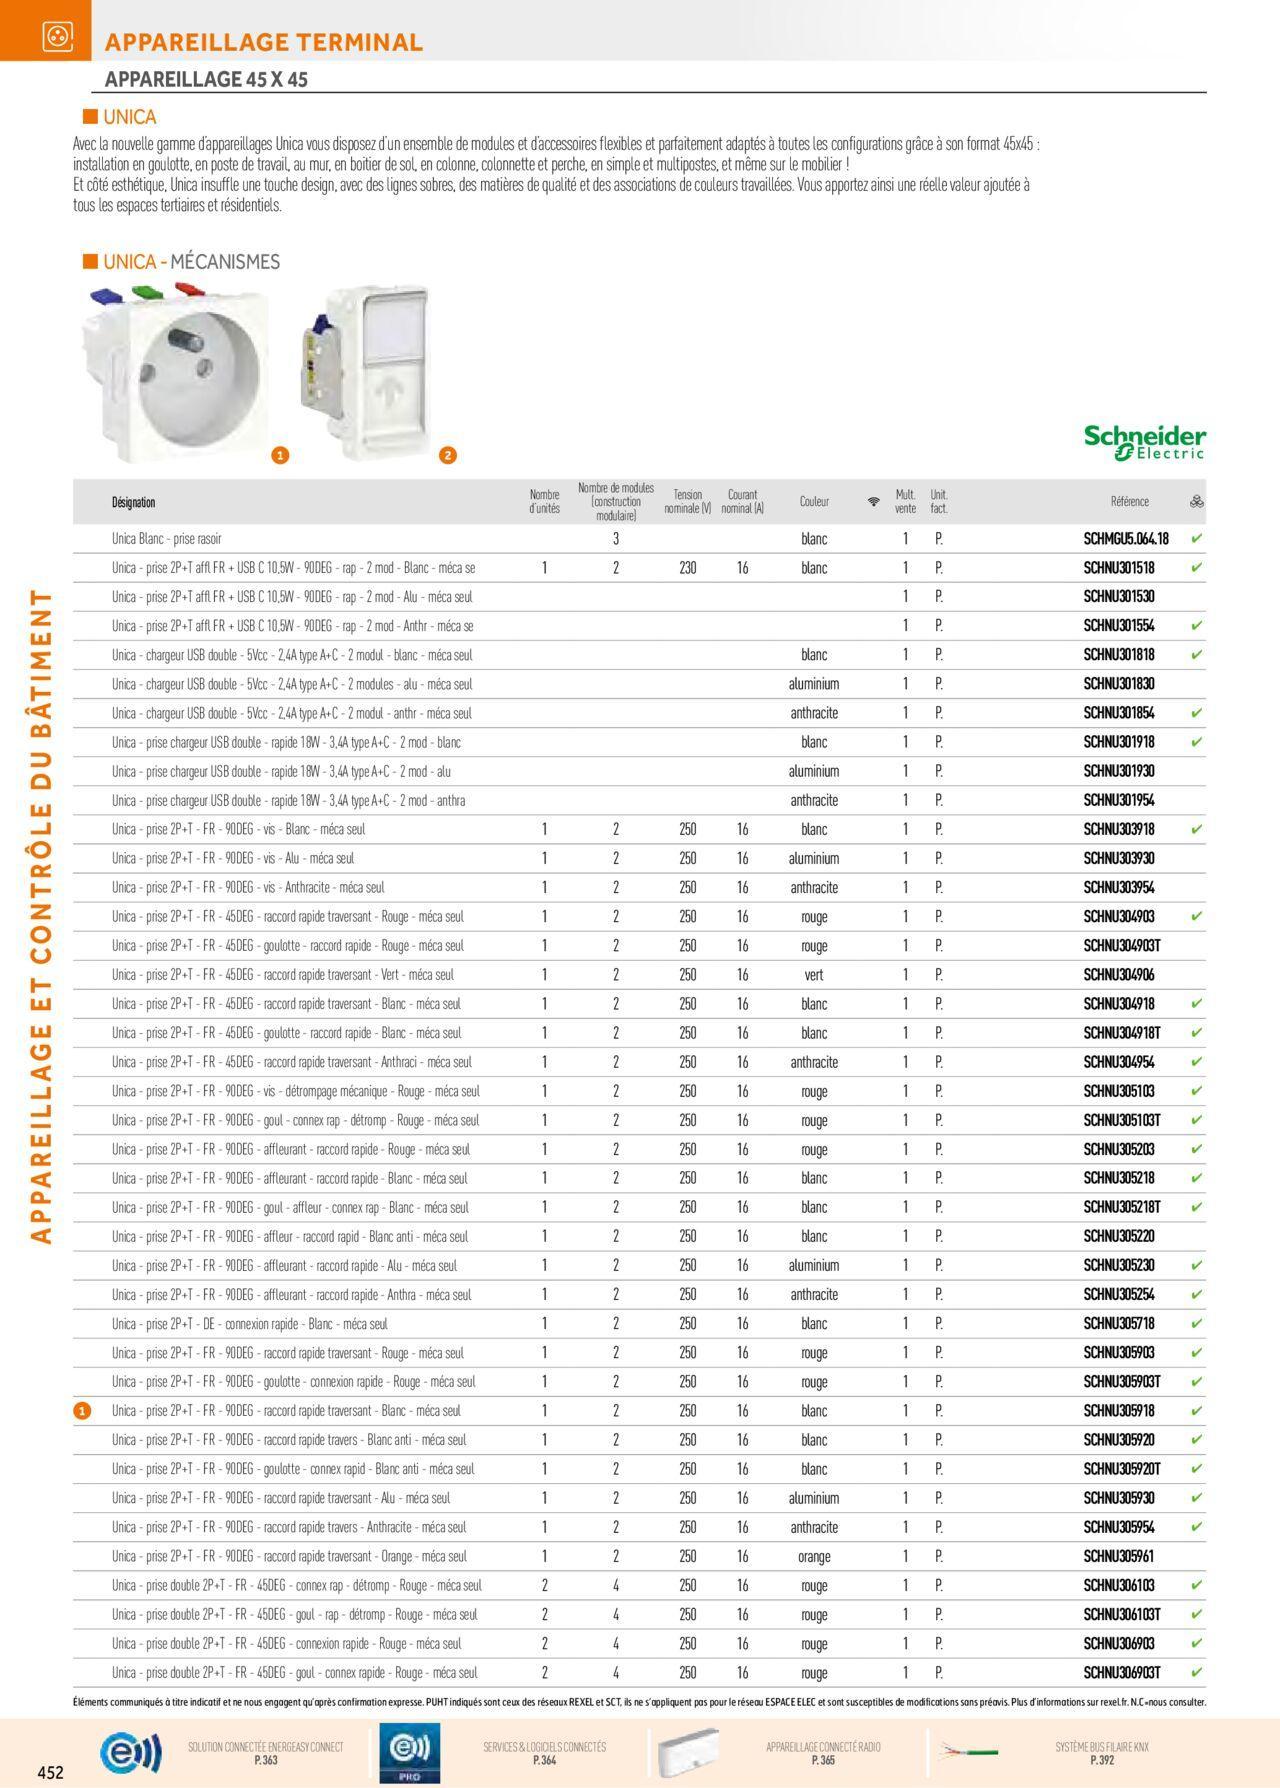Click reference SCHNU305220
This screenshot has height=1788, width=1280.
point(1119,1236)
